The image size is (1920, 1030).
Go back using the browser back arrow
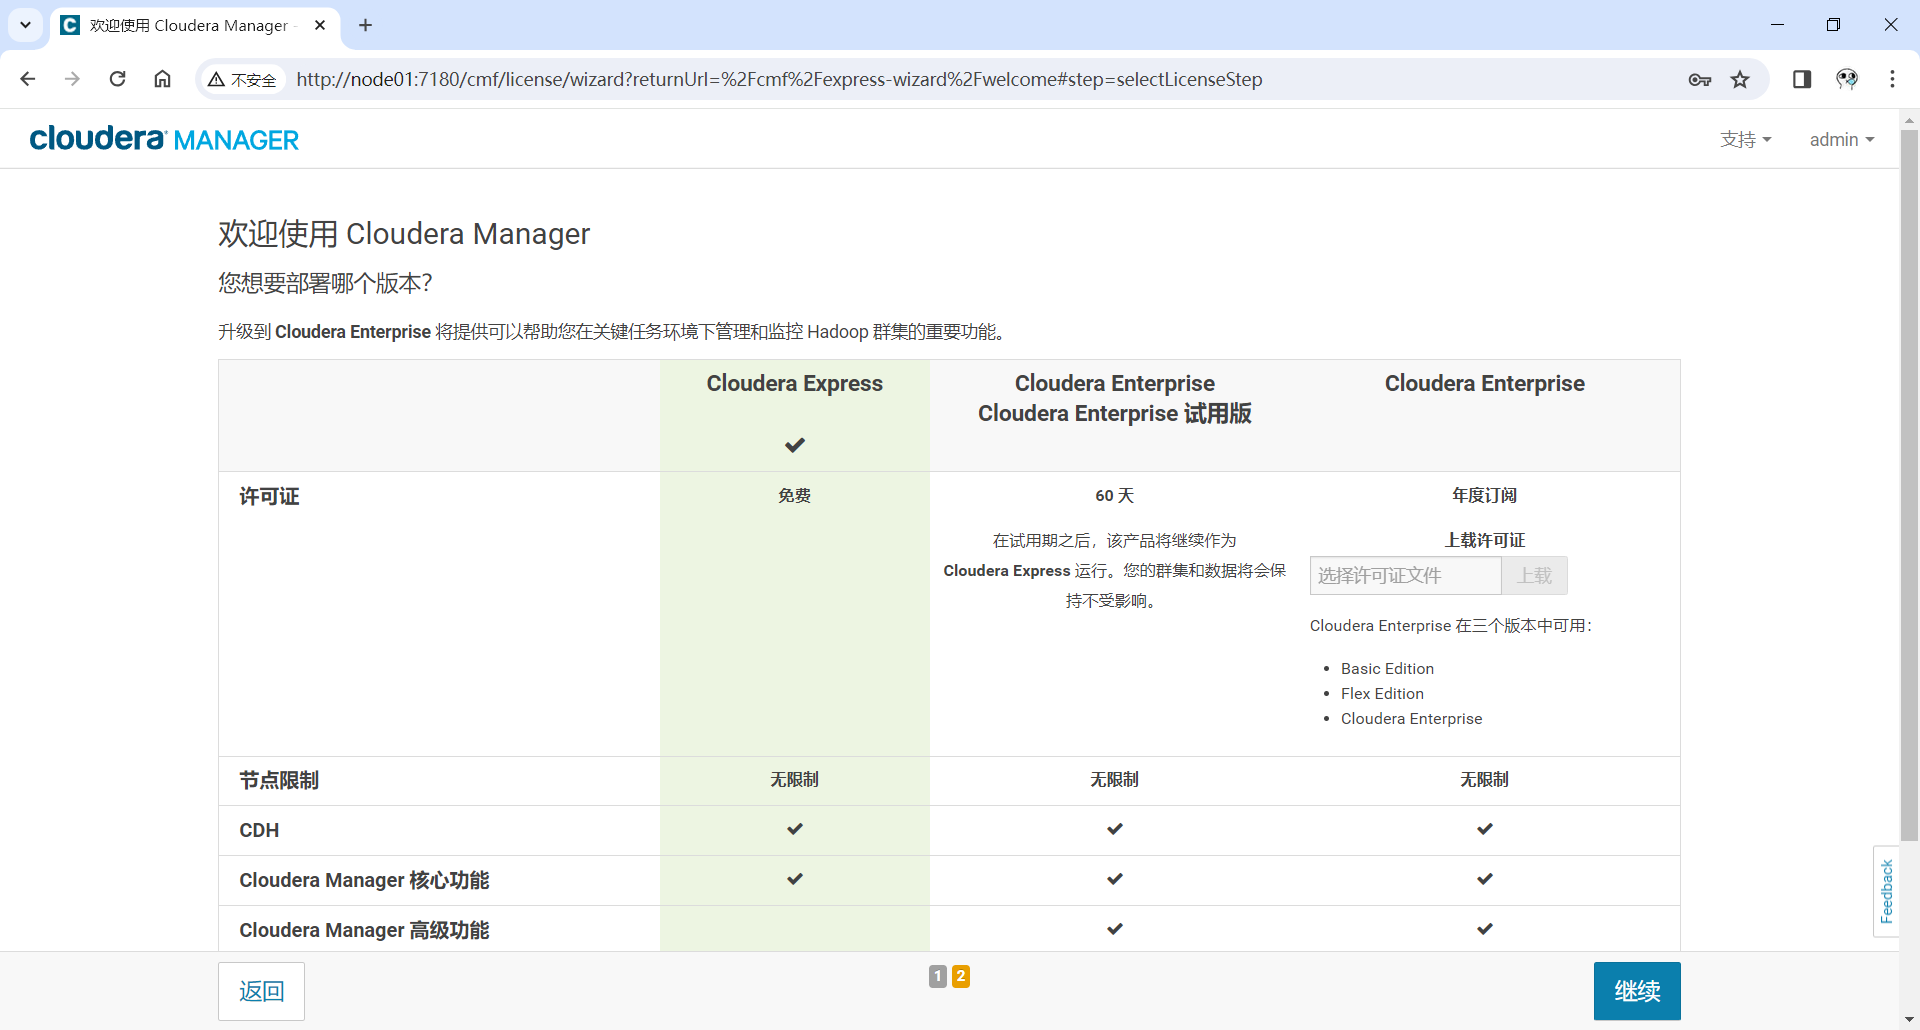28,79
